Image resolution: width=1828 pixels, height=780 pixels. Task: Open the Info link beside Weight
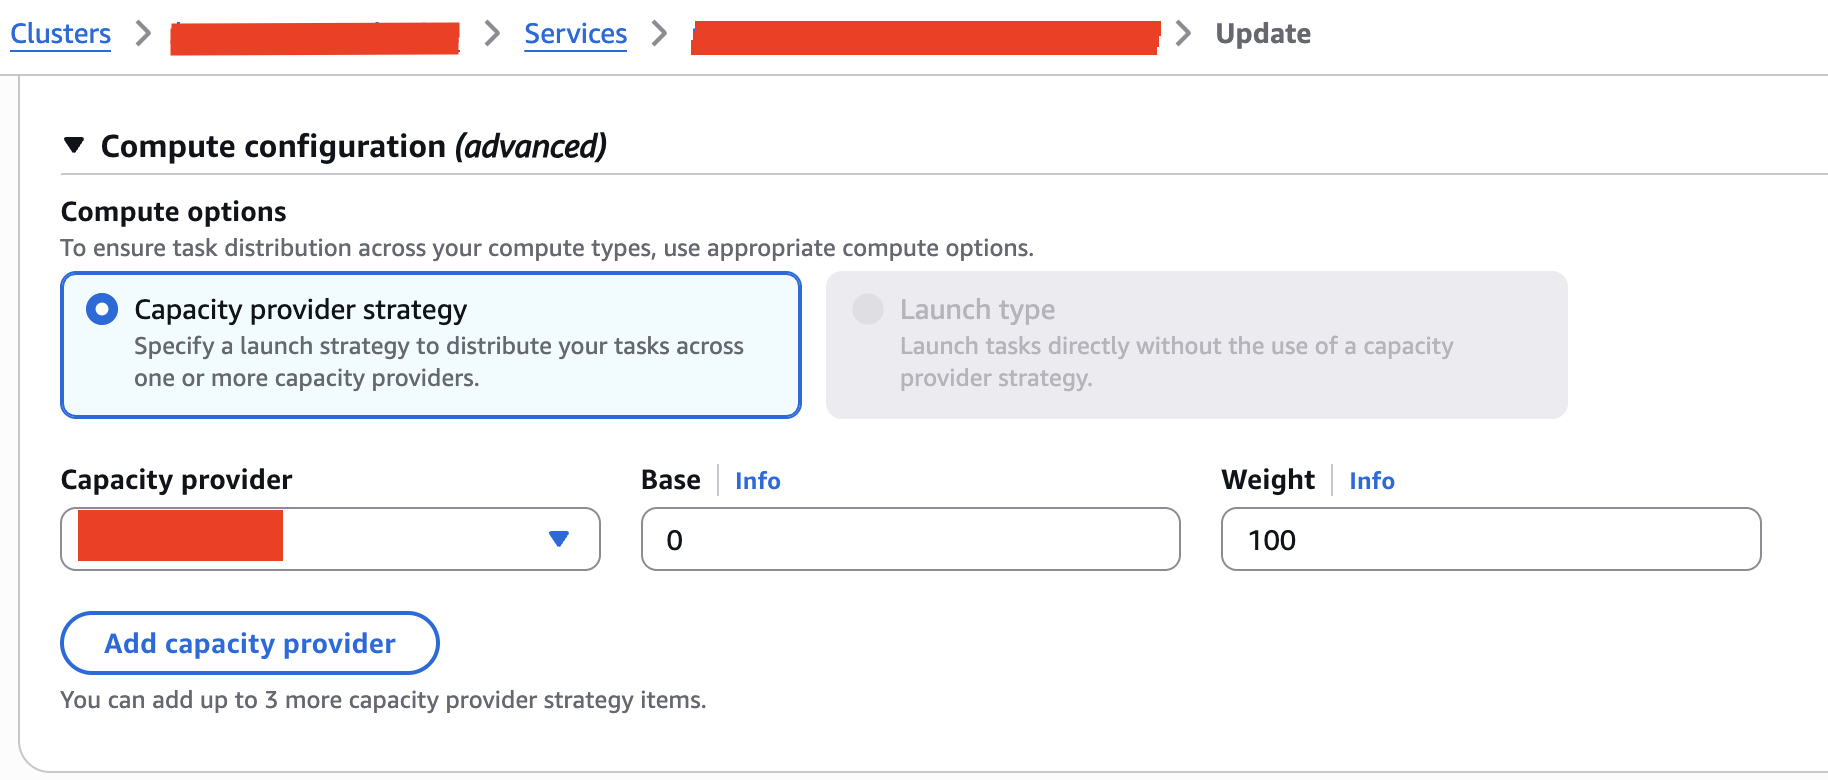point(1371,481)
